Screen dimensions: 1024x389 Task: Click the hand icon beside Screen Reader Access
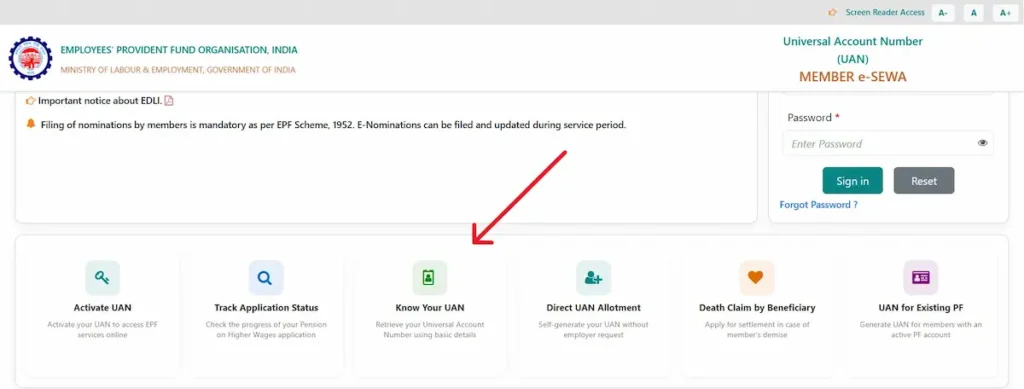point(833,12)
